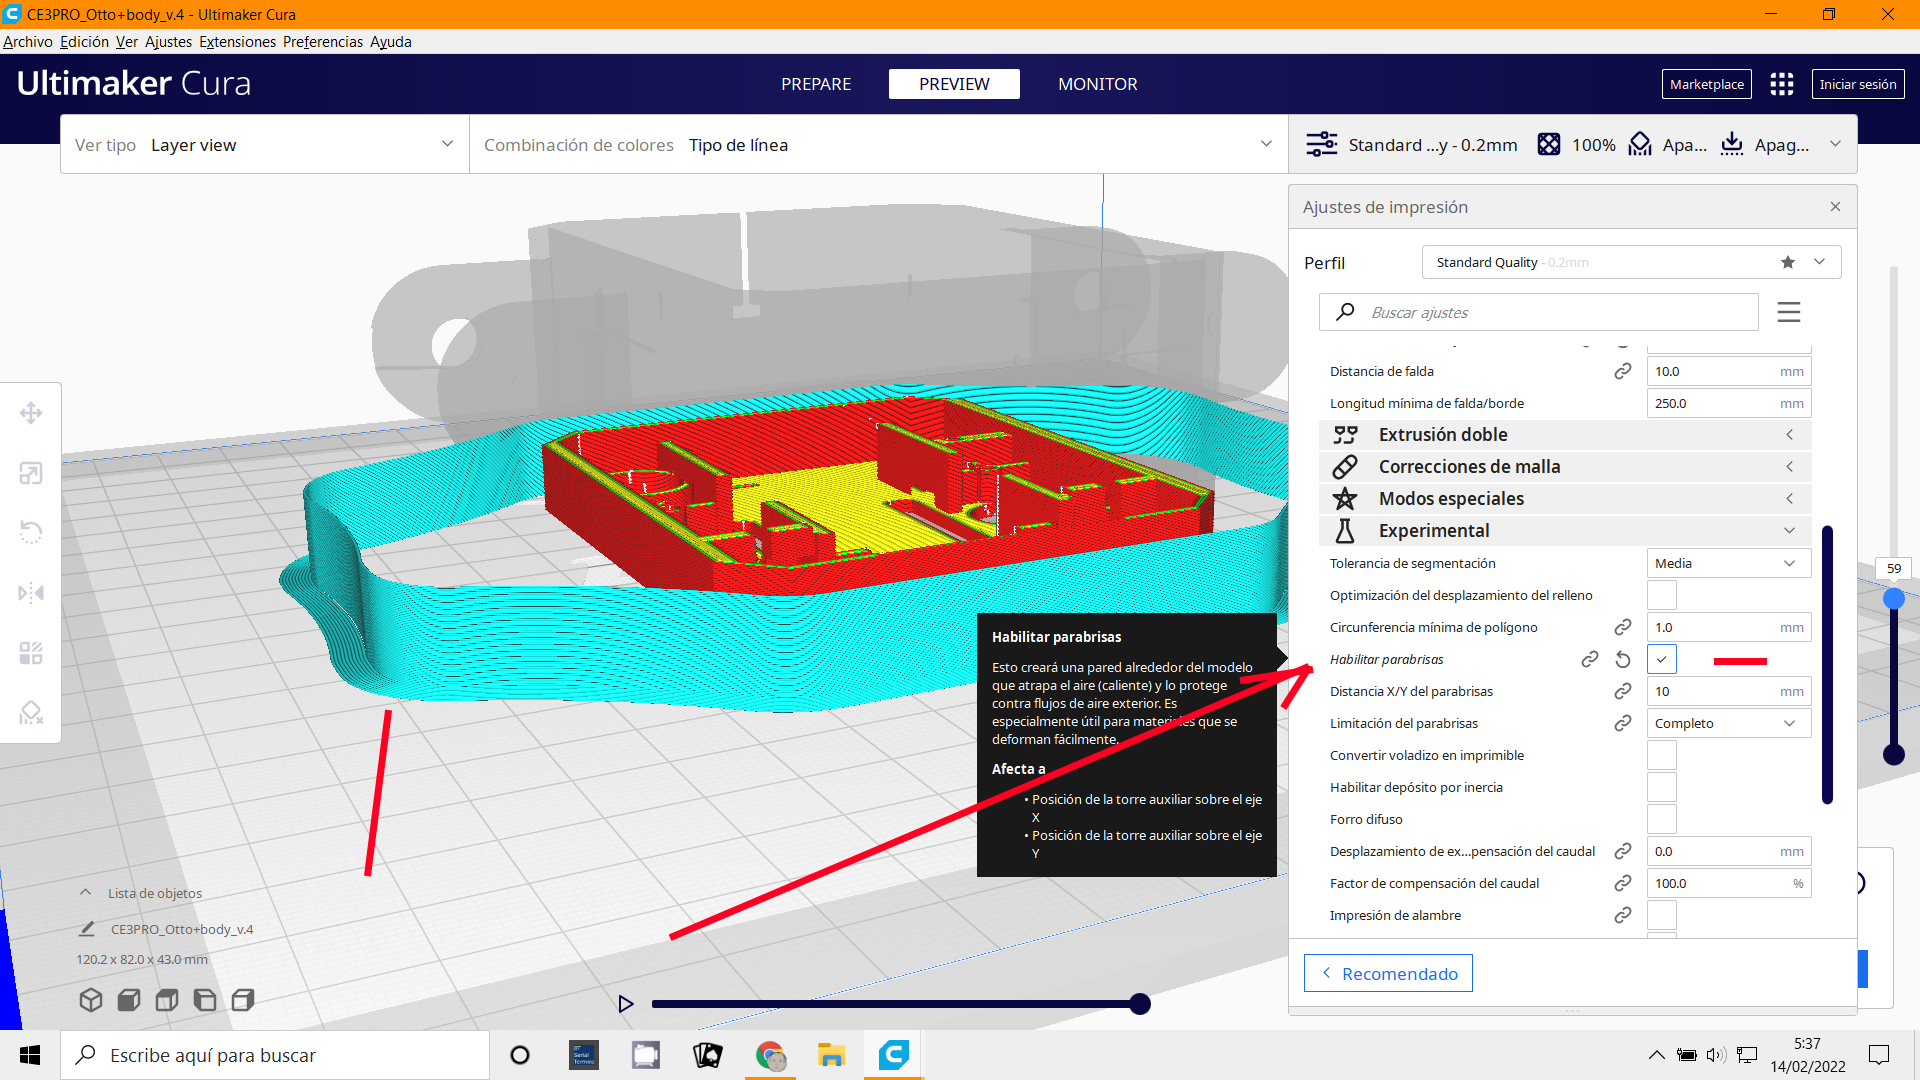The width and height of the screenshot is (1920, 1080).
Task: Reset the Habilitar parabrisas setting
Action: click(x=1623, y=660)
